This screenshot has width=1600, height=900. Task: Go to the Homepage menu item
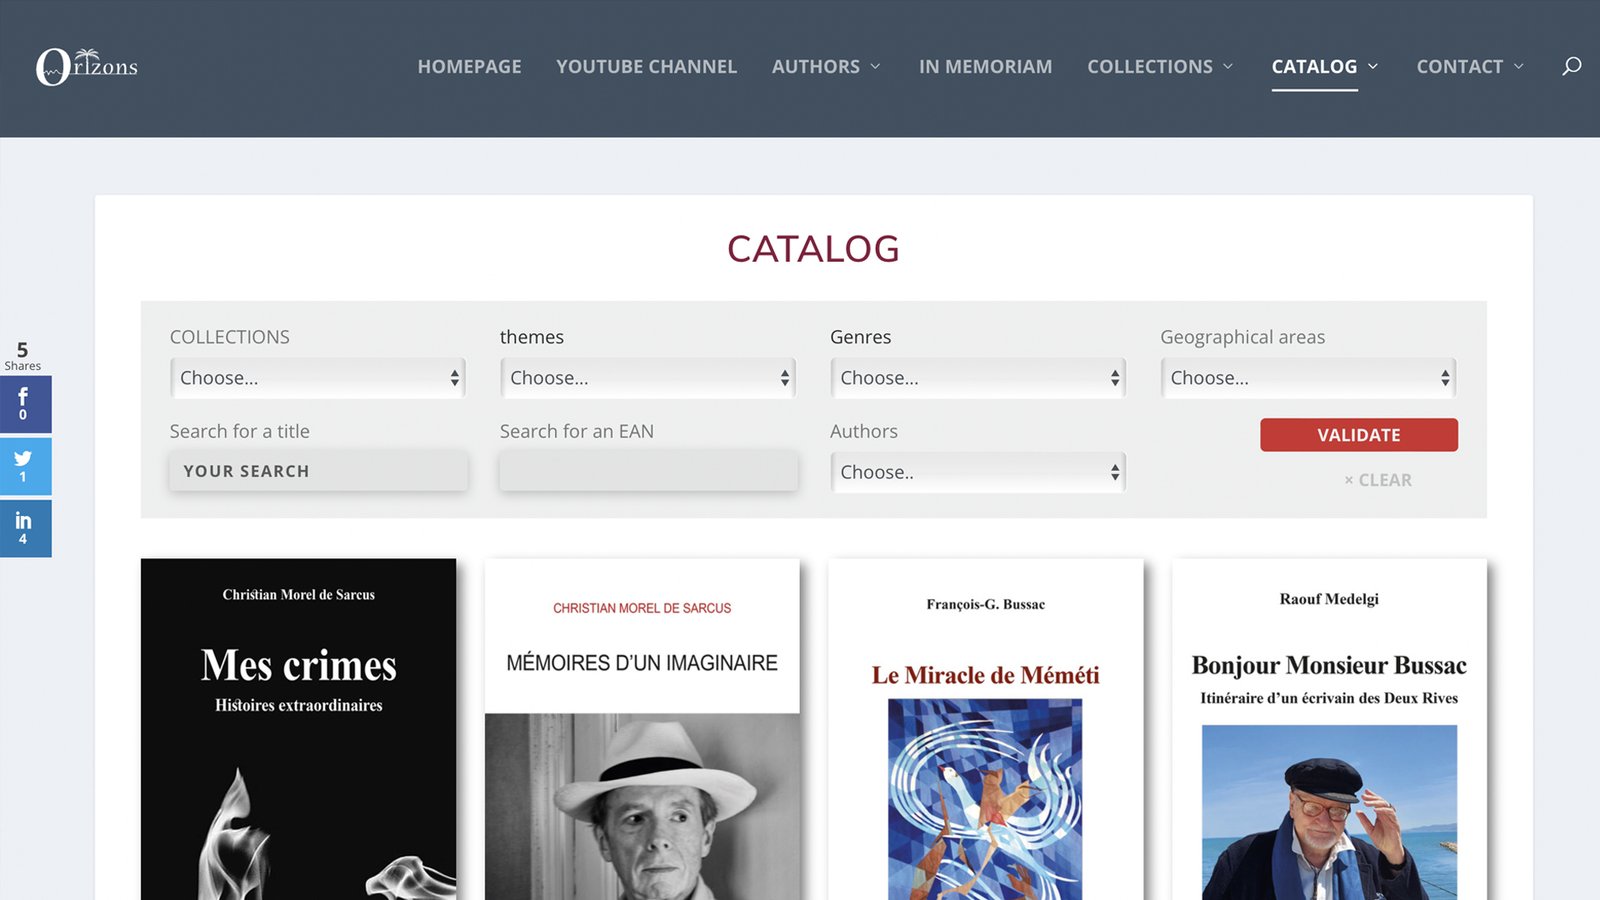coord(470,67)
